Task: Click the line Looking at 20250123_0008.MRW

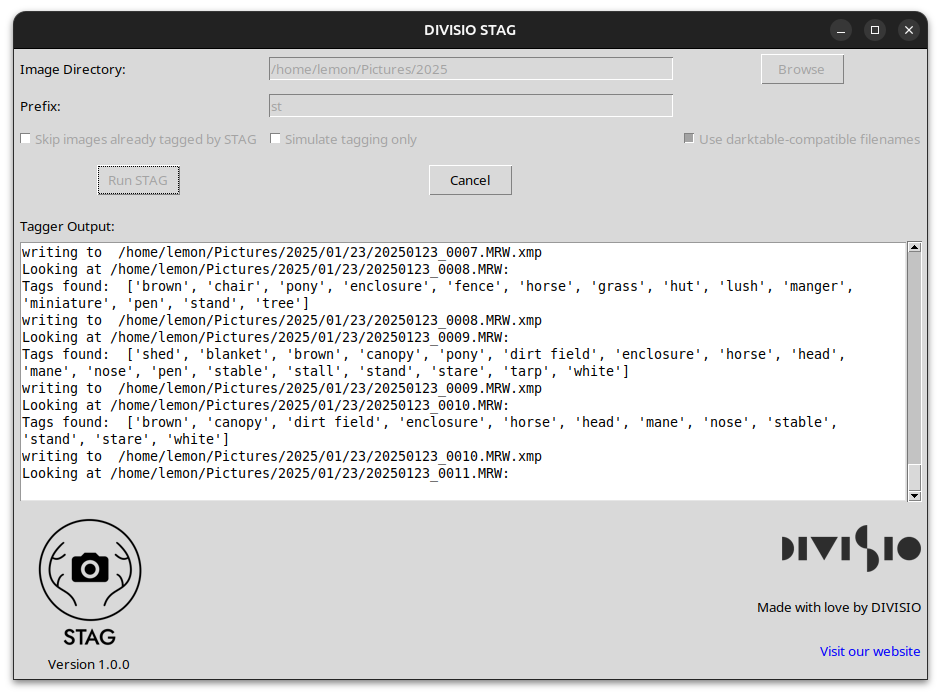Action: pyautogui.click(x=265, y=269)
